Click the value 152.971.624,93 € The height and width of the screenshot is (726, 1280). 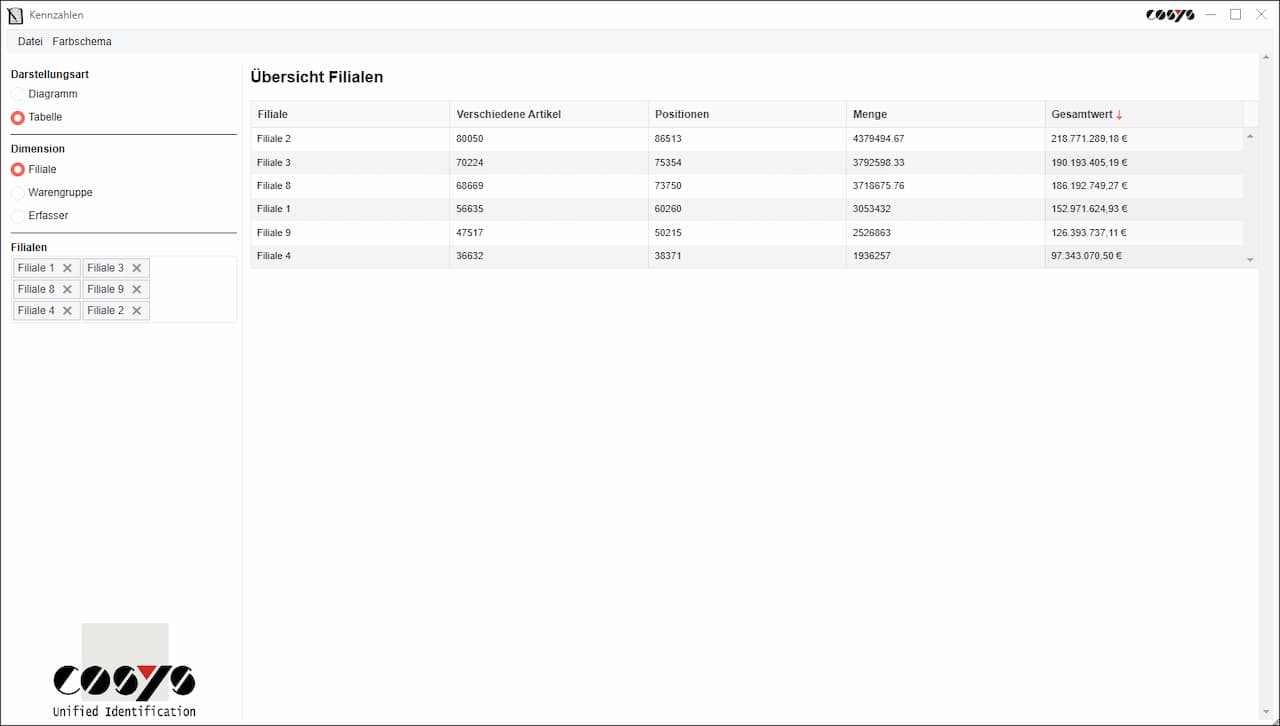[1089, 209]
